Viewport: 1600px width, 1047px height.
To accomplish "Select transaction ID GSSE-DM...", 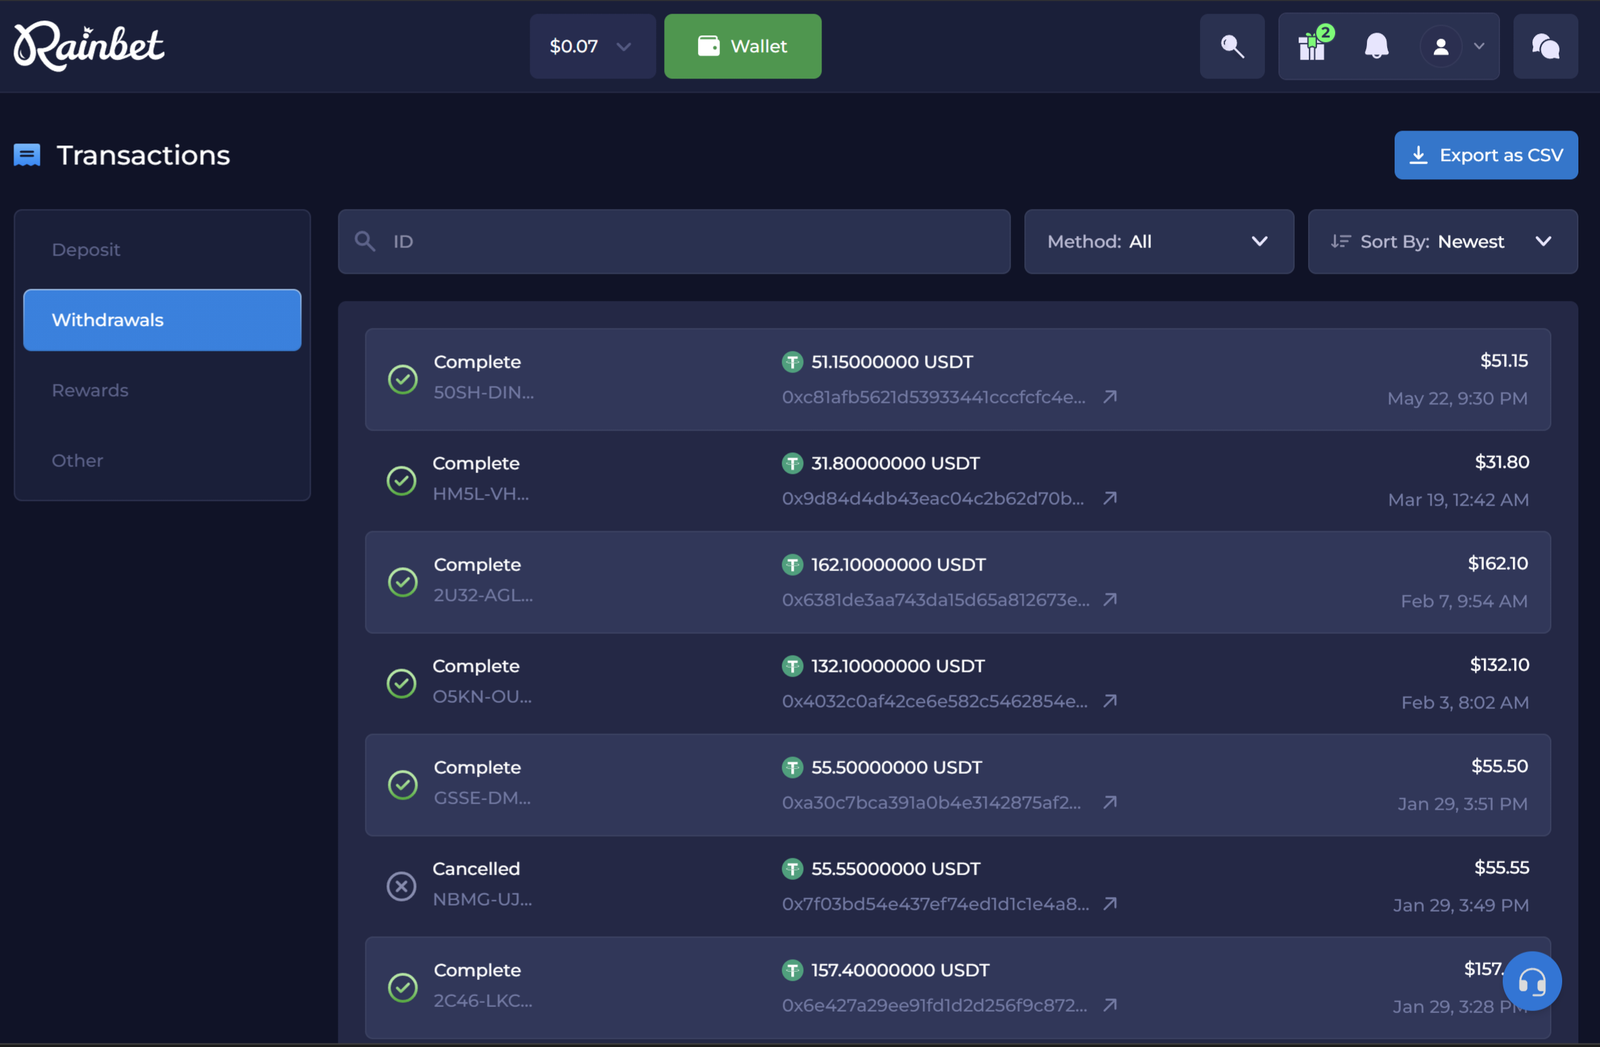I will (482, 798).
